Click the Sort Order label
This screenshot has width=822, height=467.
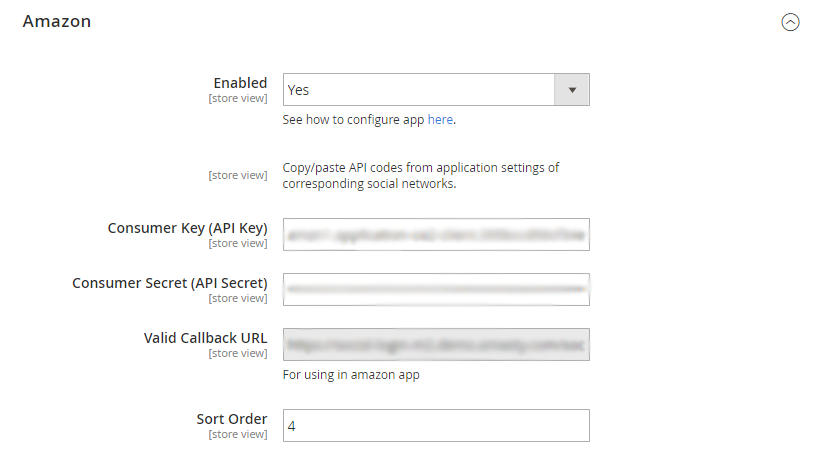click(x=232, y=419)
